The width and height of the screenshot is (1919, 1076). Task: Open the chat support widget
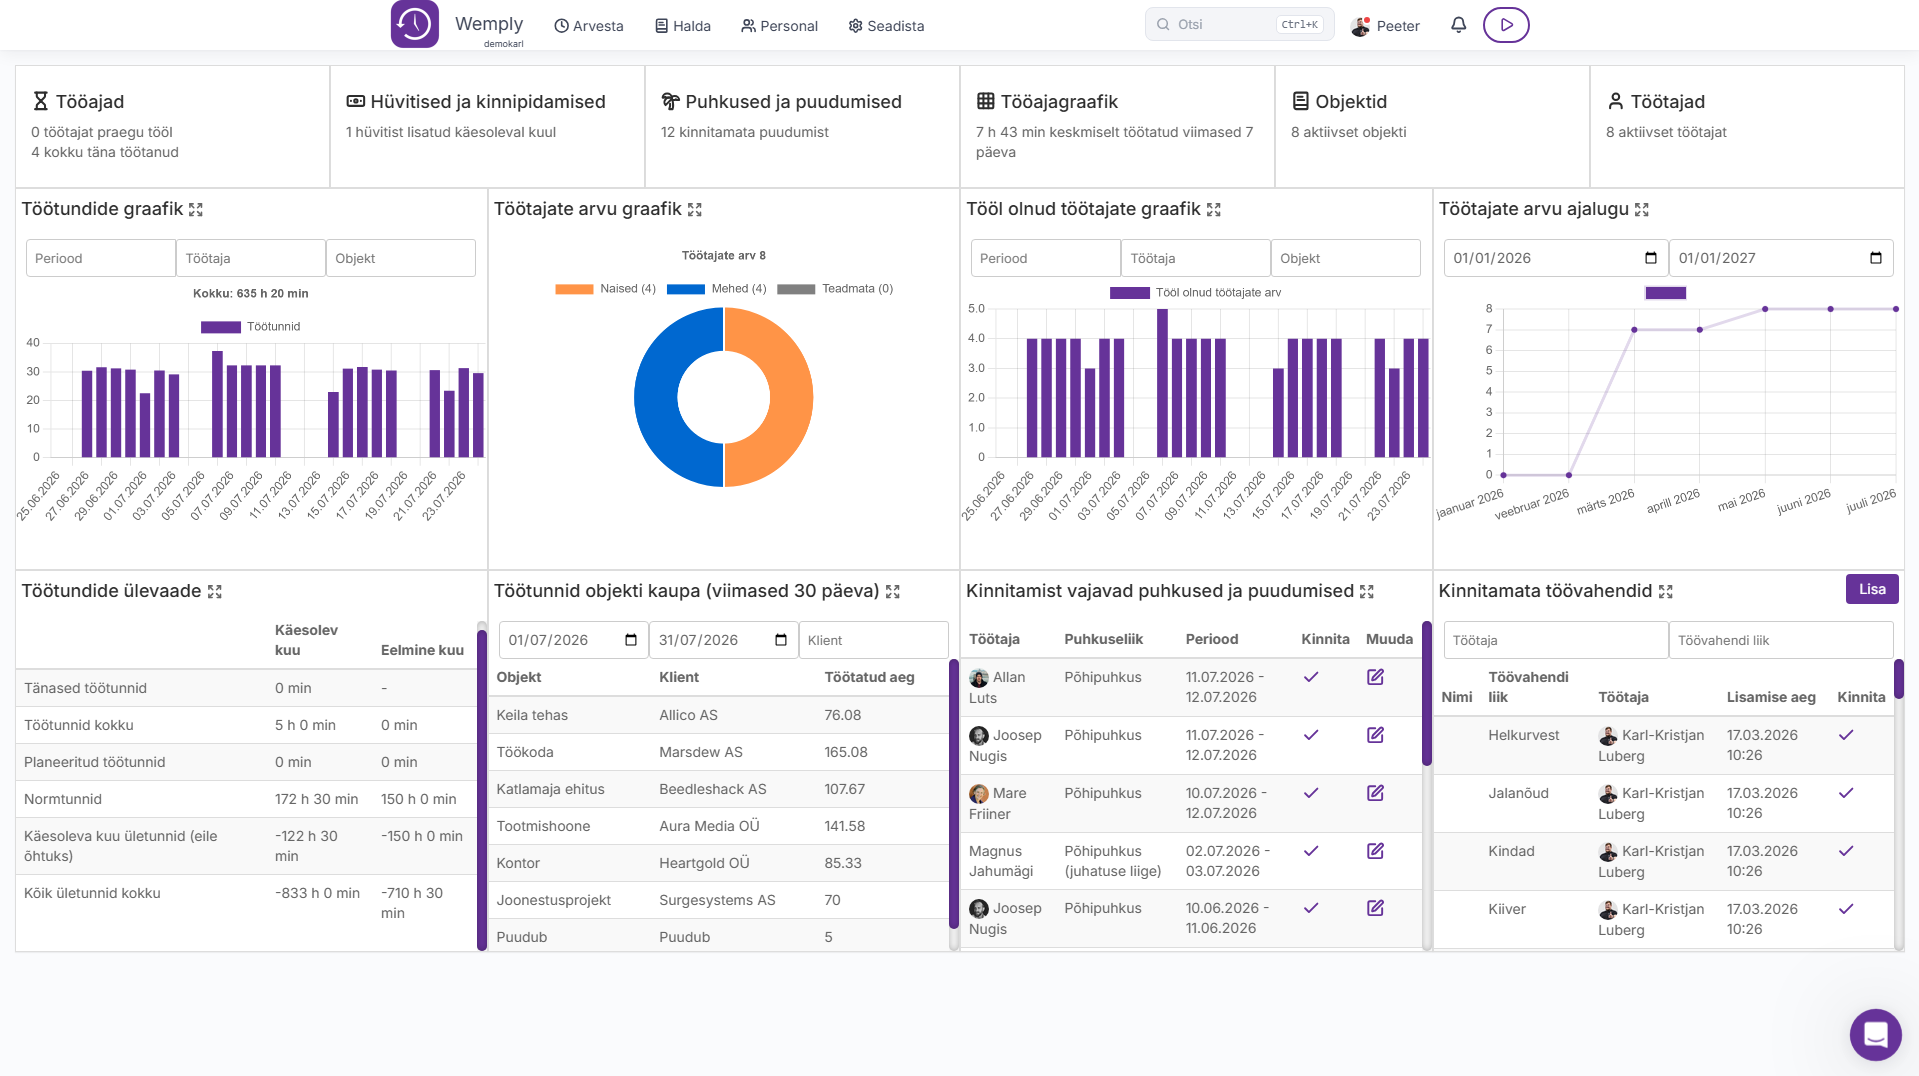tap(1875, 1034)
